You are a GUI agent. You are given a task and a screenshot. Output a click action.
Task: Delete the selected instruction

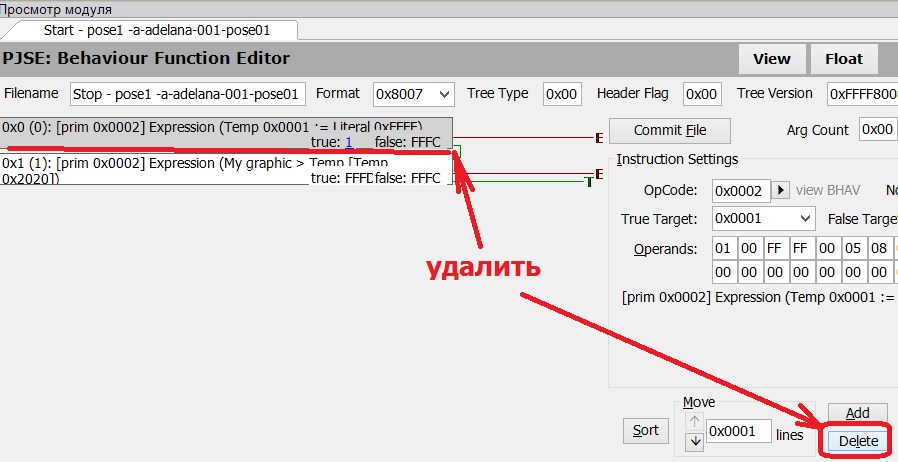point(858,441)
